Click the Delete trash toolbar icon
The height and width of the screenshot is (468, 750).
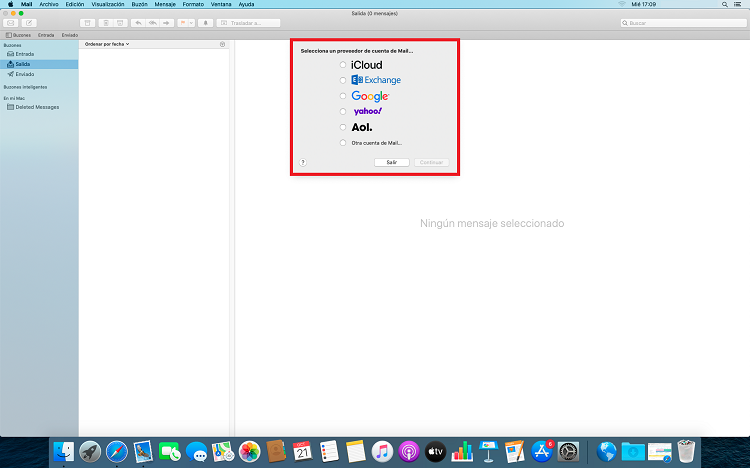(x=106, y=23)
